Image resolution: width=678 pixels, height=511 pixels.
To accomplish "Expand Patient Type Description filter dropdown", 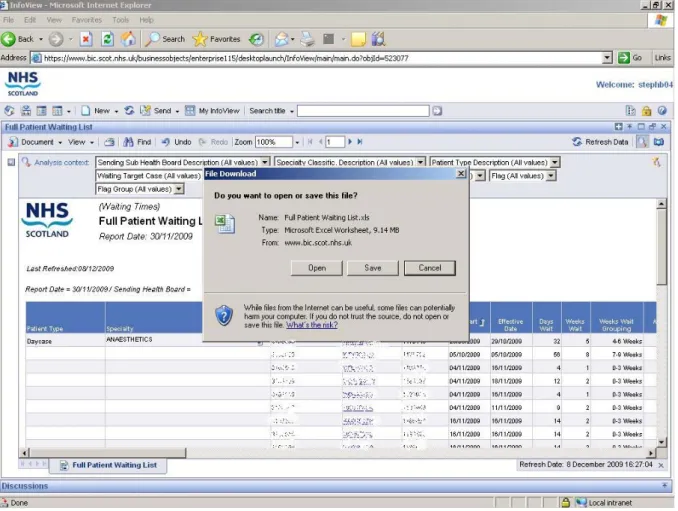I will coord(555,163).
